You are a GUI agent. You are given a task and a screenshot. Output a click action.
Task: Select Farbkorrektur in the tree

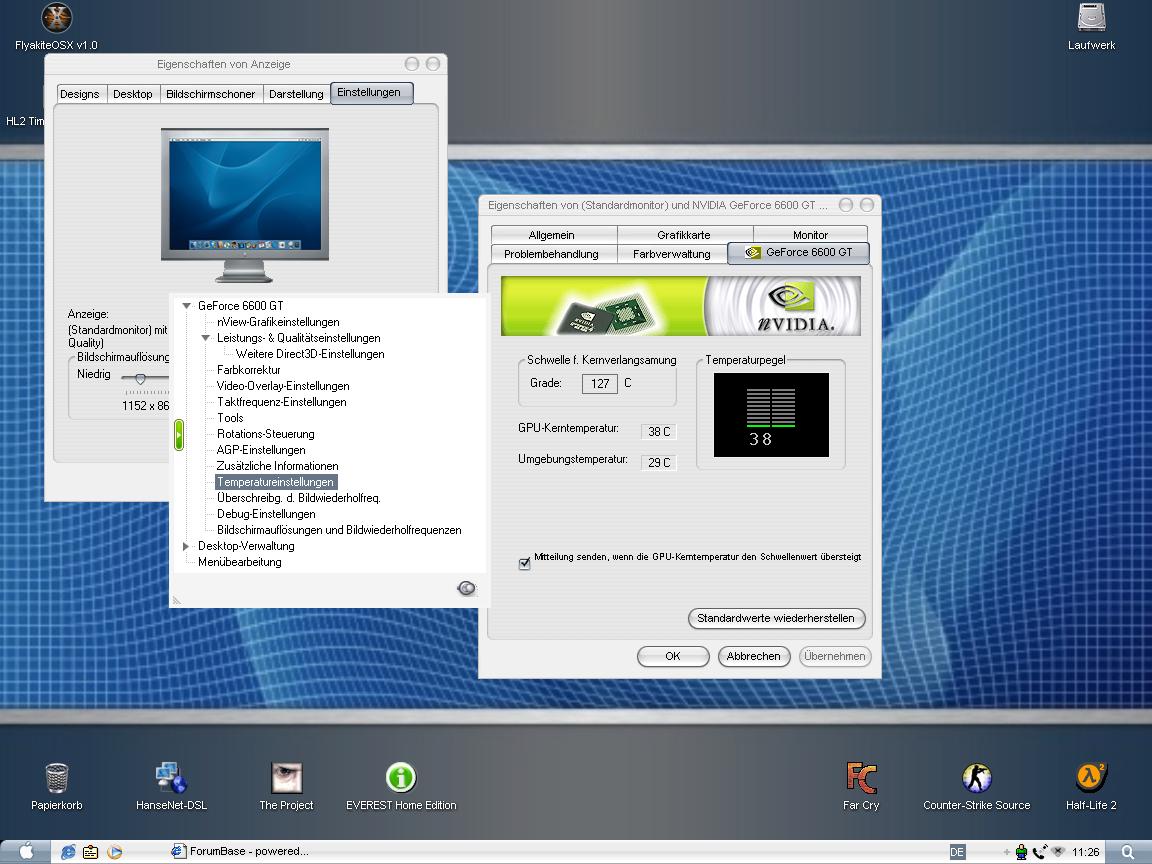(248, 370)
